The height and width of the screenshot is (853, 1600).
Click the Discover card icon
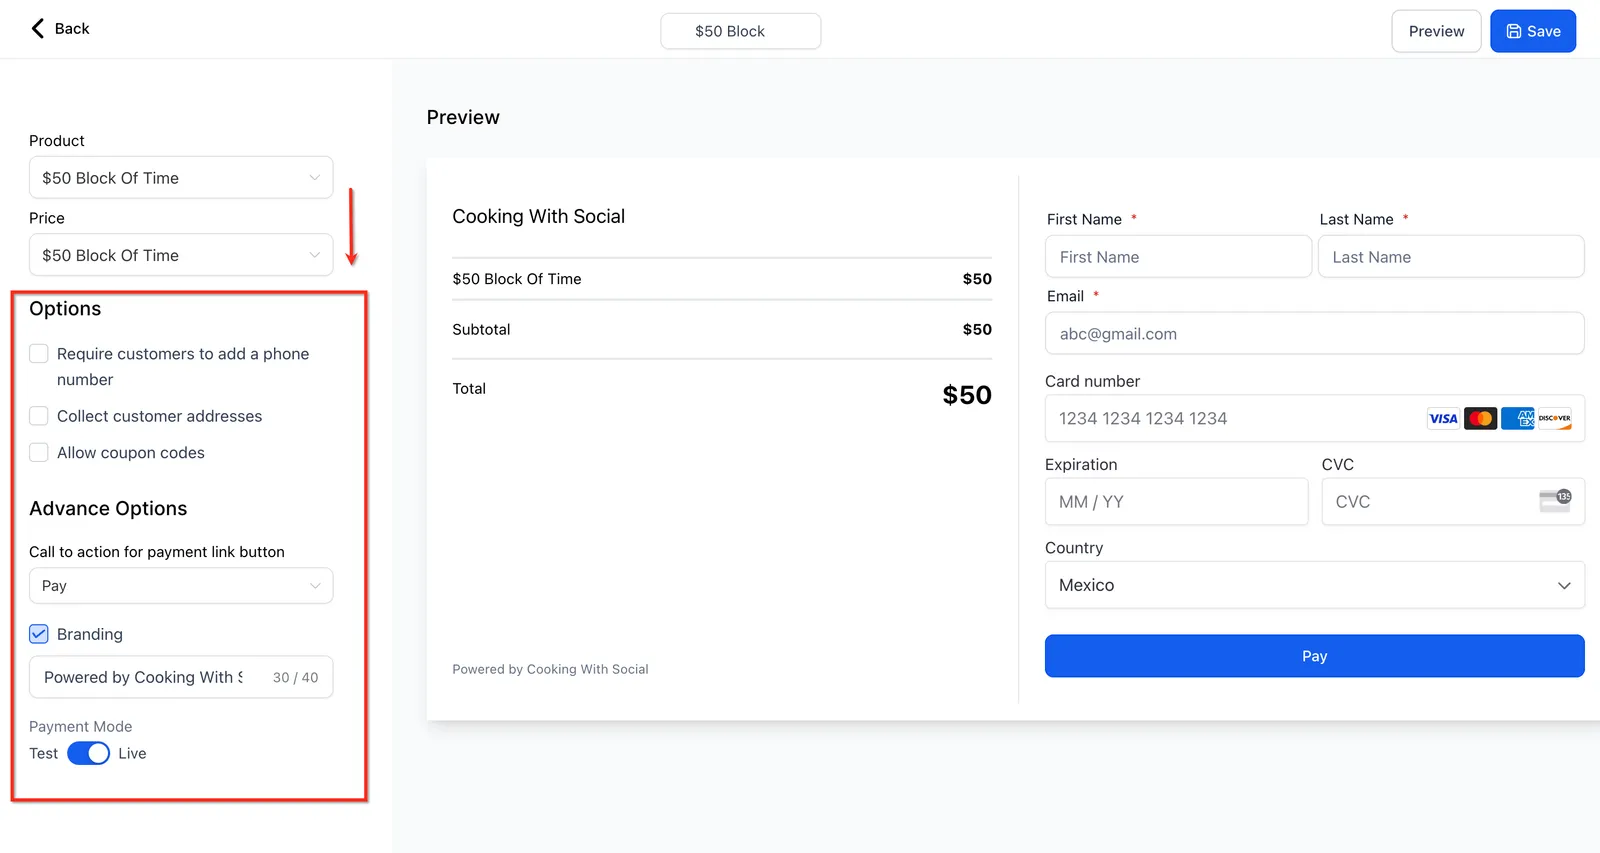click(1555, 419)
